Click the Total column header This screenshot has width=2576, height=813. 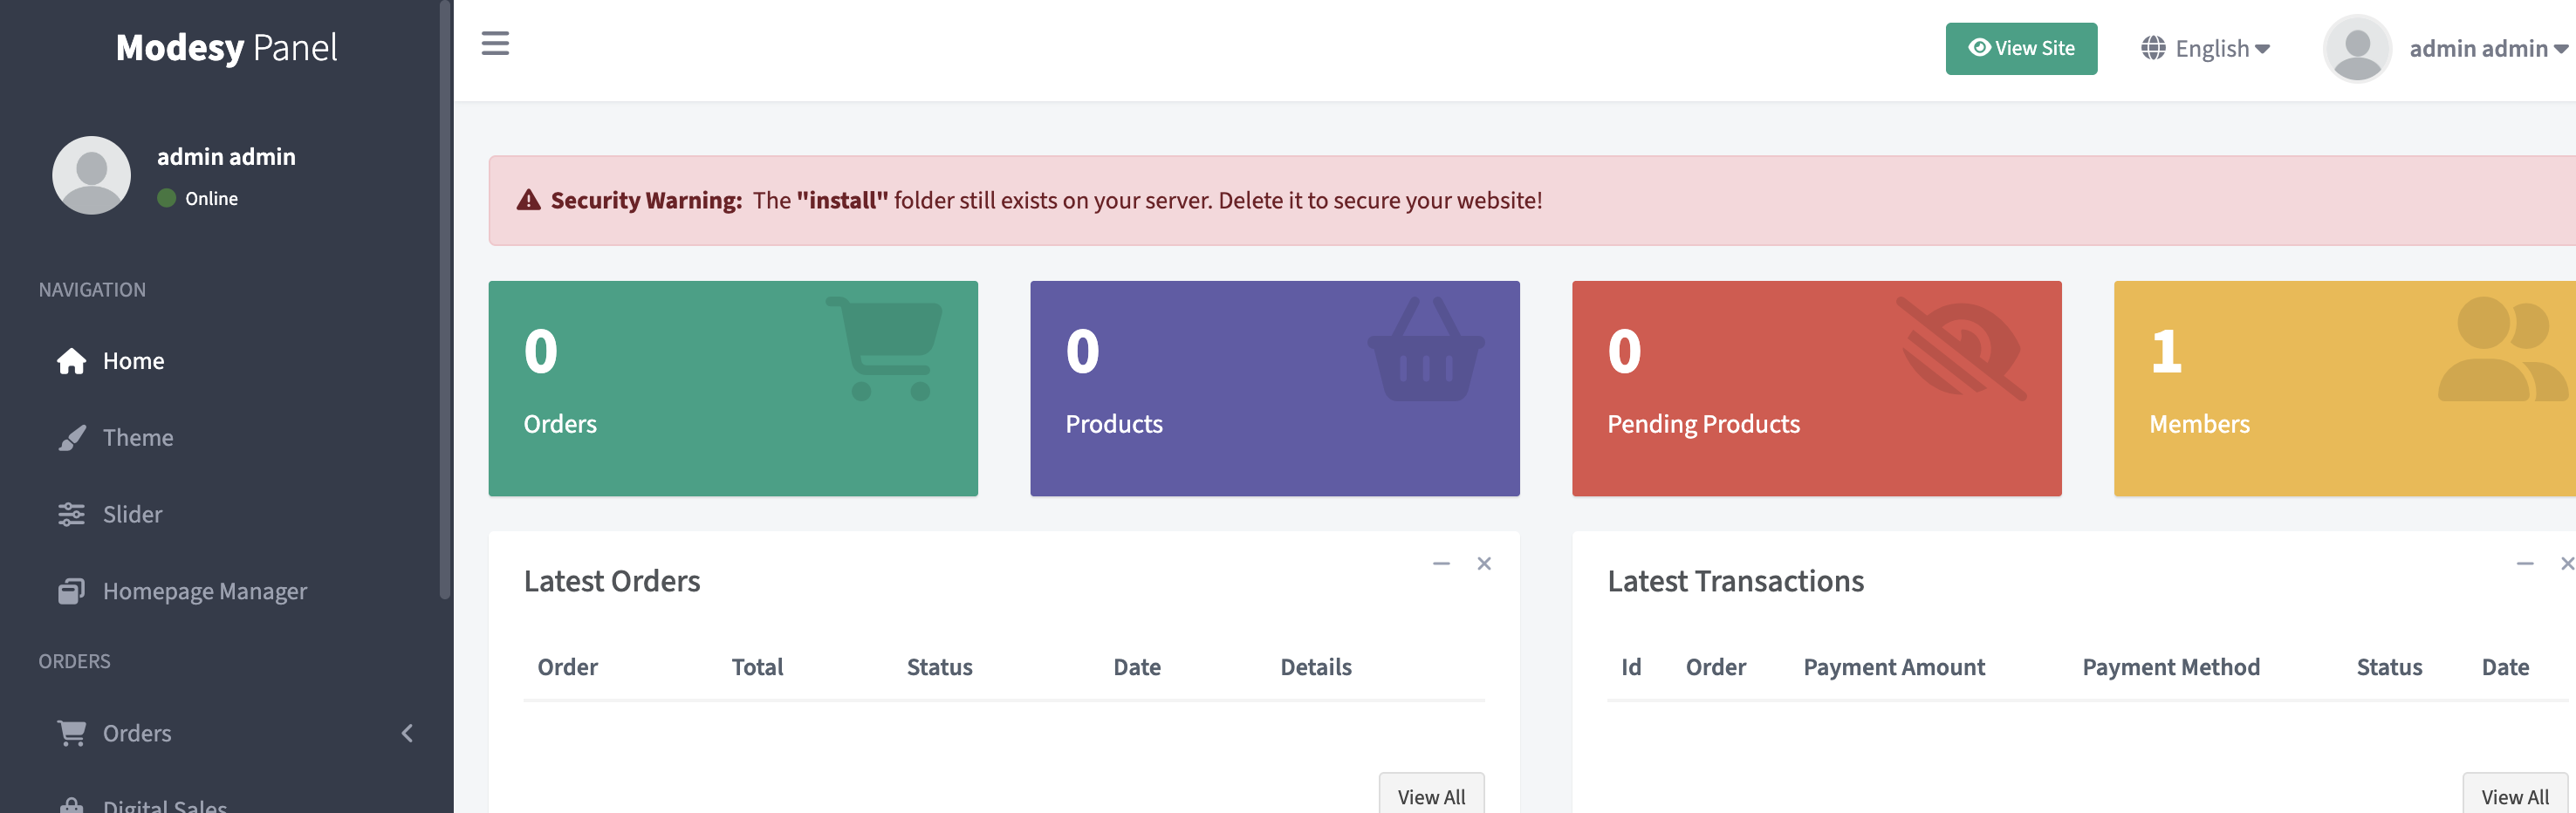[x=757, y=667]
